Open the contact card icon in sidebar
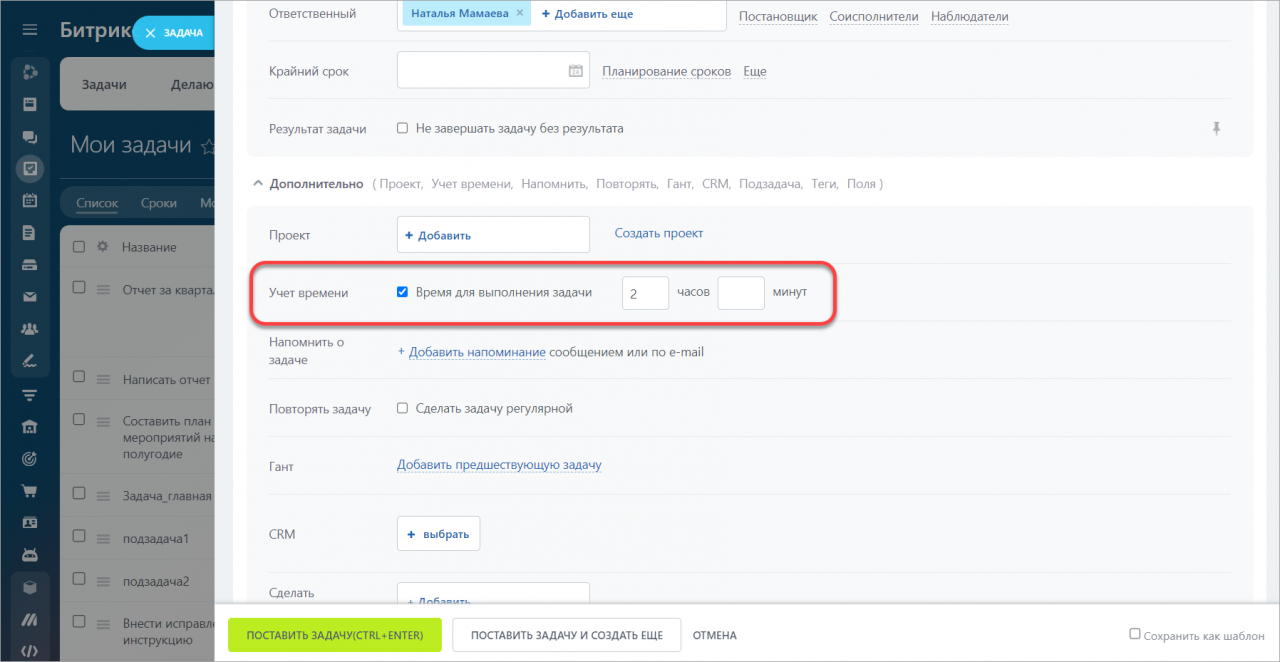The width and height of the screenshot is (1280, 662). (x=30, y=523)
